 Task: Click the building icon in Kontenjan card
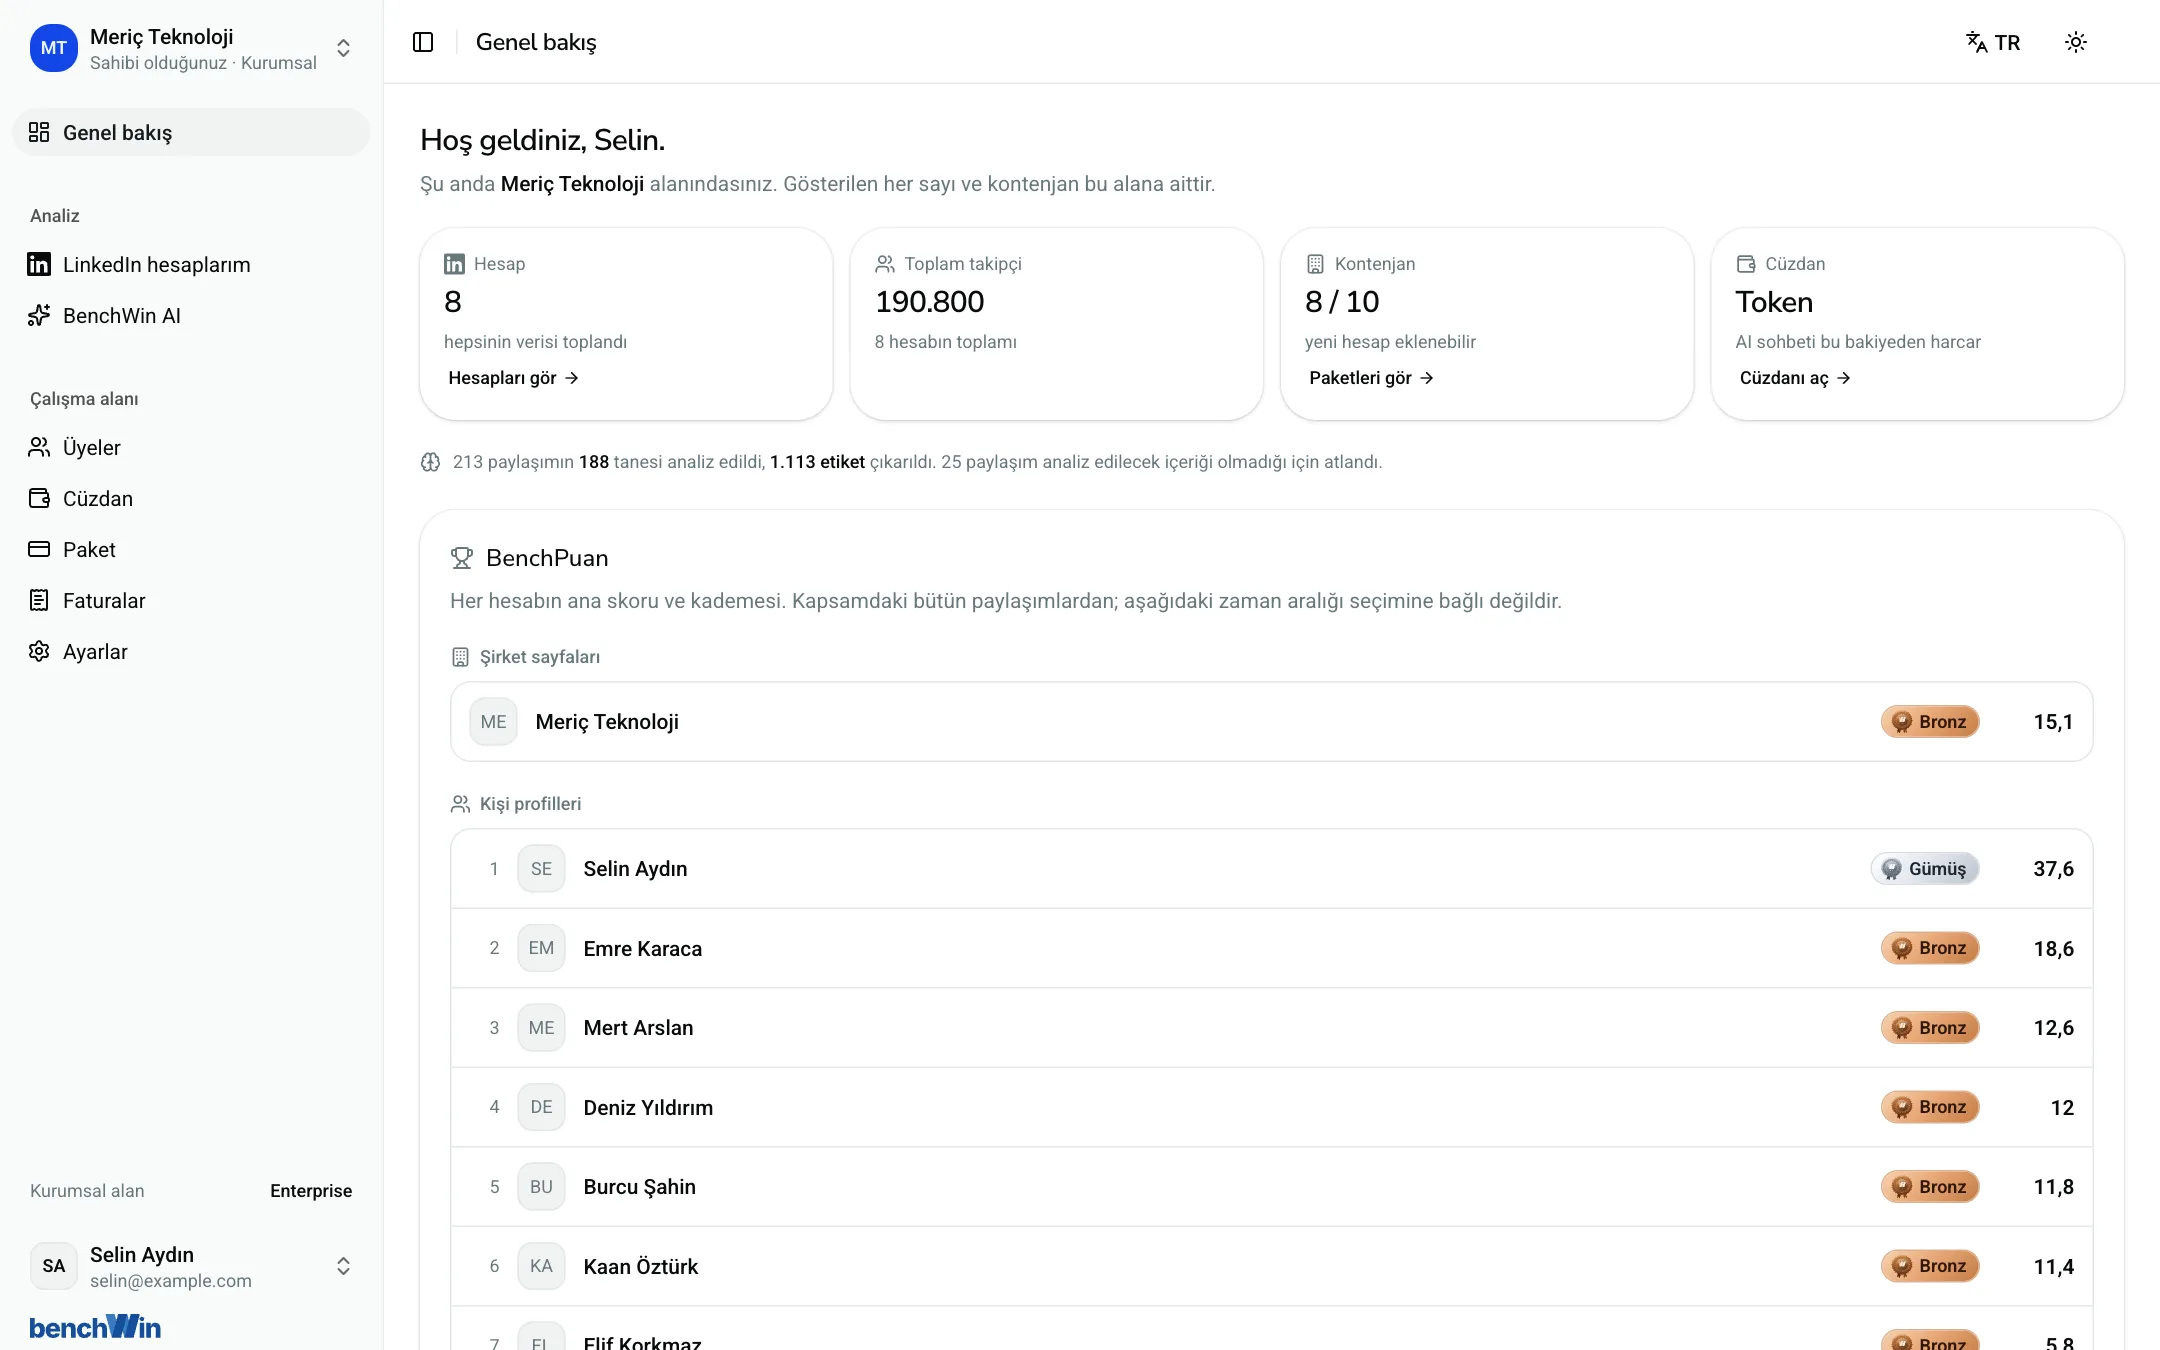pyautogui.click(x=1315, y=264)
